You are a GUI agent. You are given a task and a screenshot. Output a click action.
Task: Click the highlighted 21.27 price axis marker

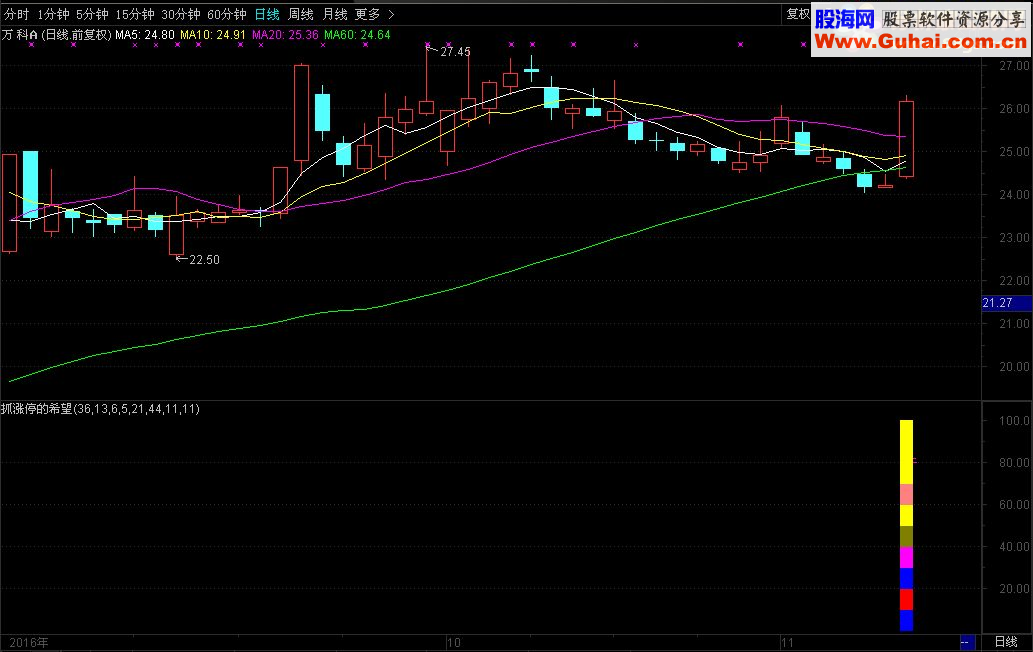click(x=1006, y=303)
